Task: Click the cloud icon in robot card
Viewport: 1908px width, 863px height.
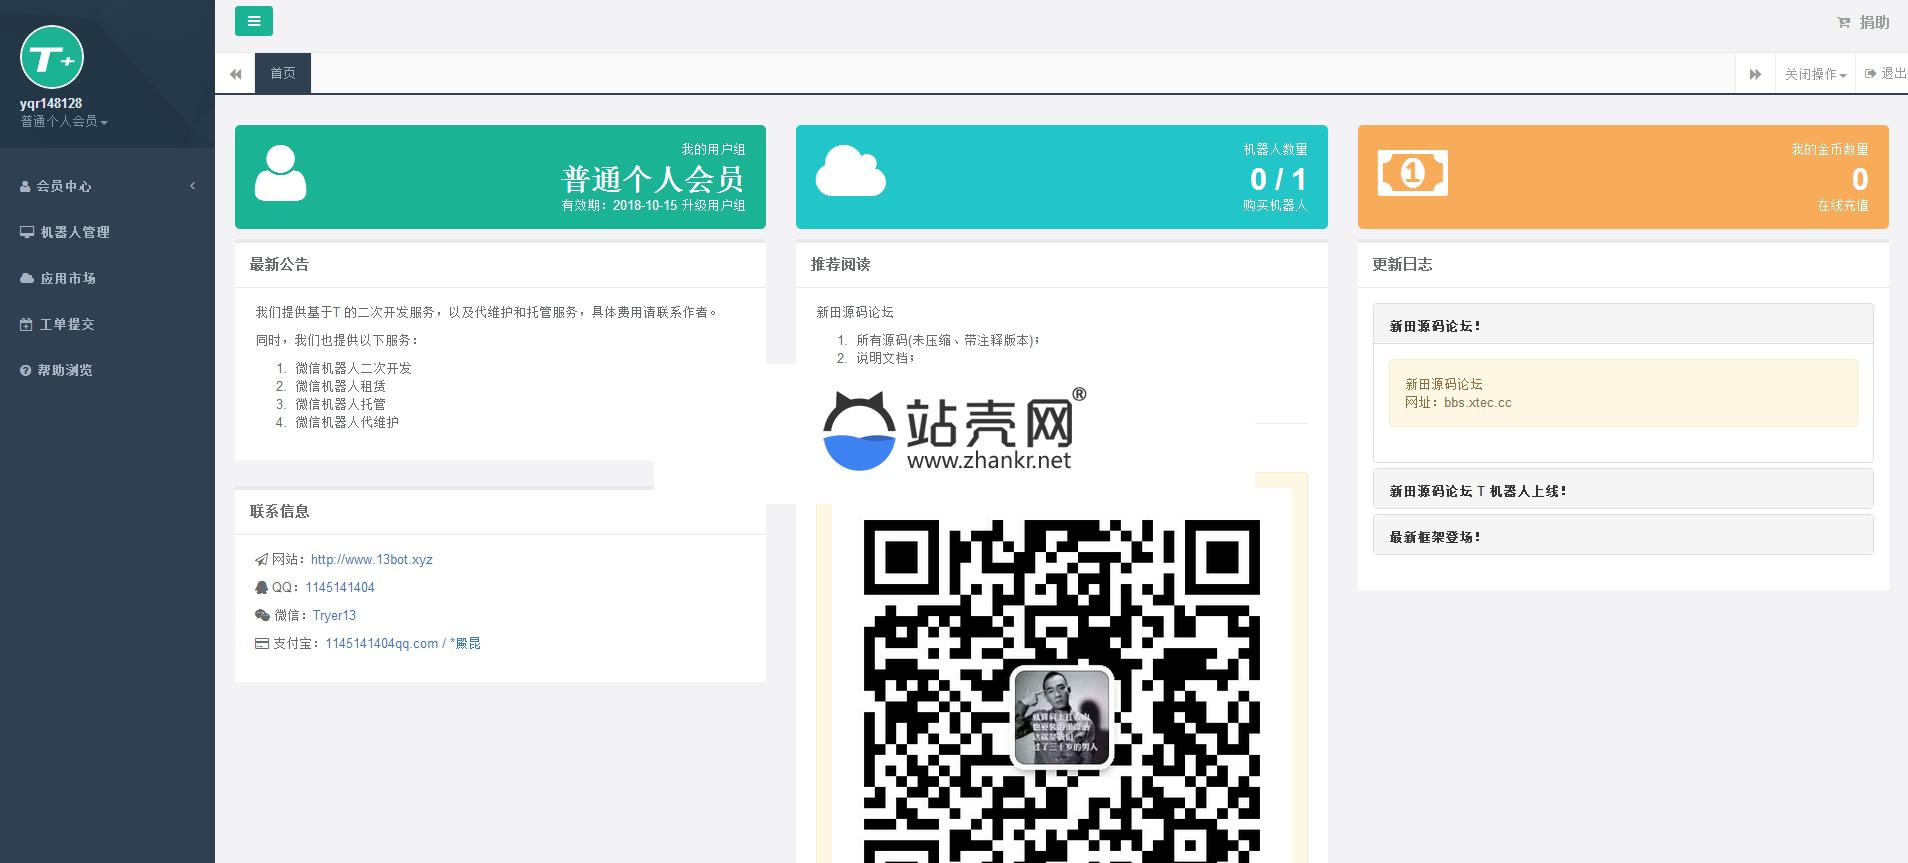Action: point(851,170)
